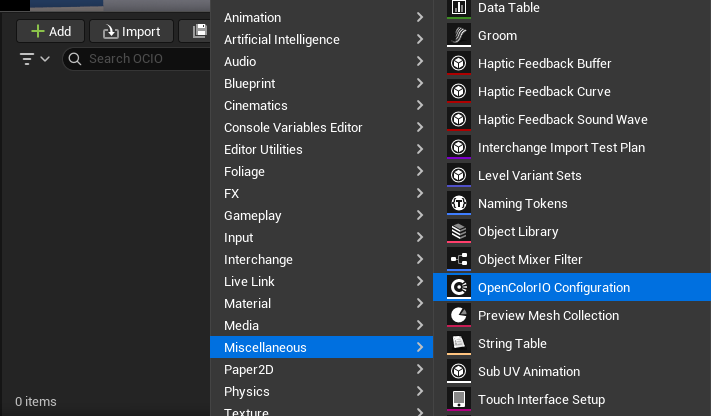Click the Save All icon button
The height and width of the screenshot is (416, 711).
(x=200, y=31)
